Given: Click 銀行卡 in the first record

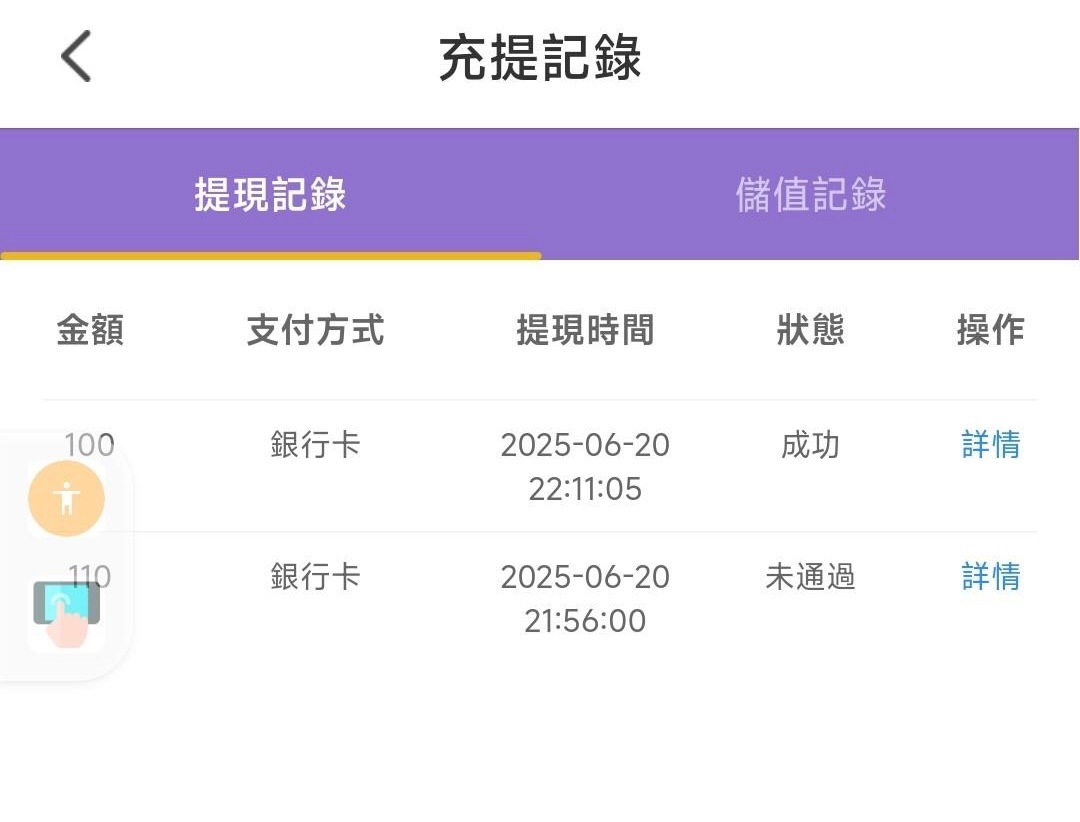Looking at the screenshot, I should tap(315, 444).
